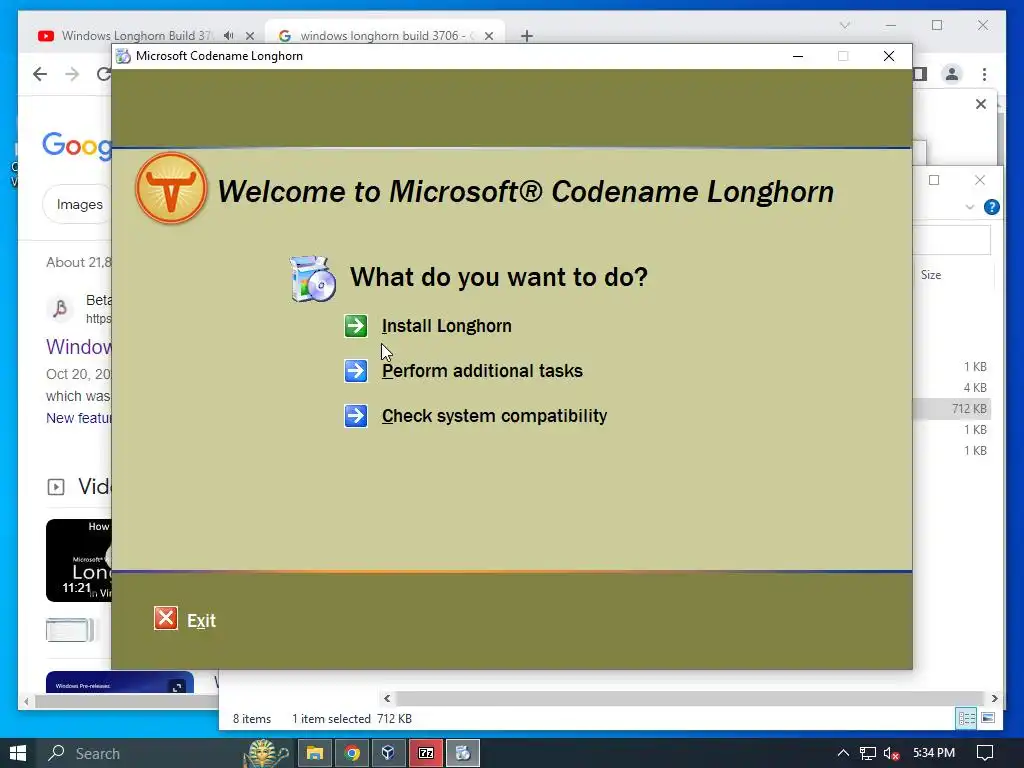Switch to the YouTube Longhorn Build tab
This screenshot has width=1024, height=768.
[136, 35]
